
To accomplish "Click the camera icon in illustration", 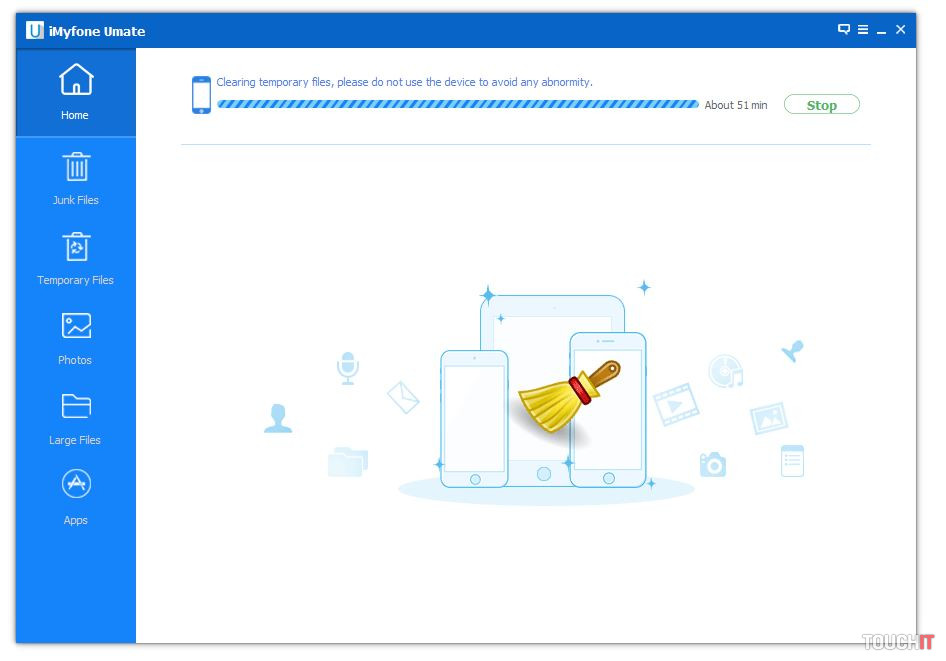I will pos(713,464).
